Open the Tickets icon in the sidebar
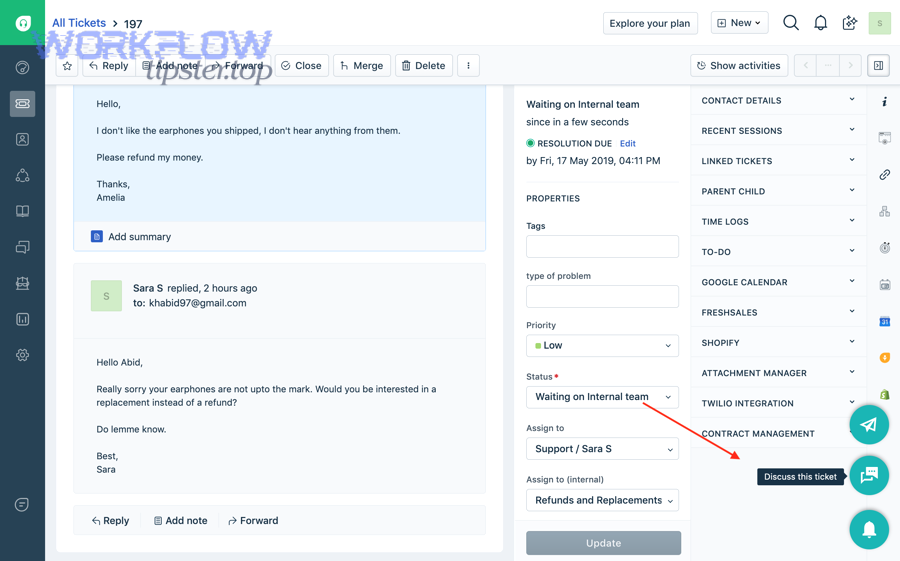 (22, 104)
